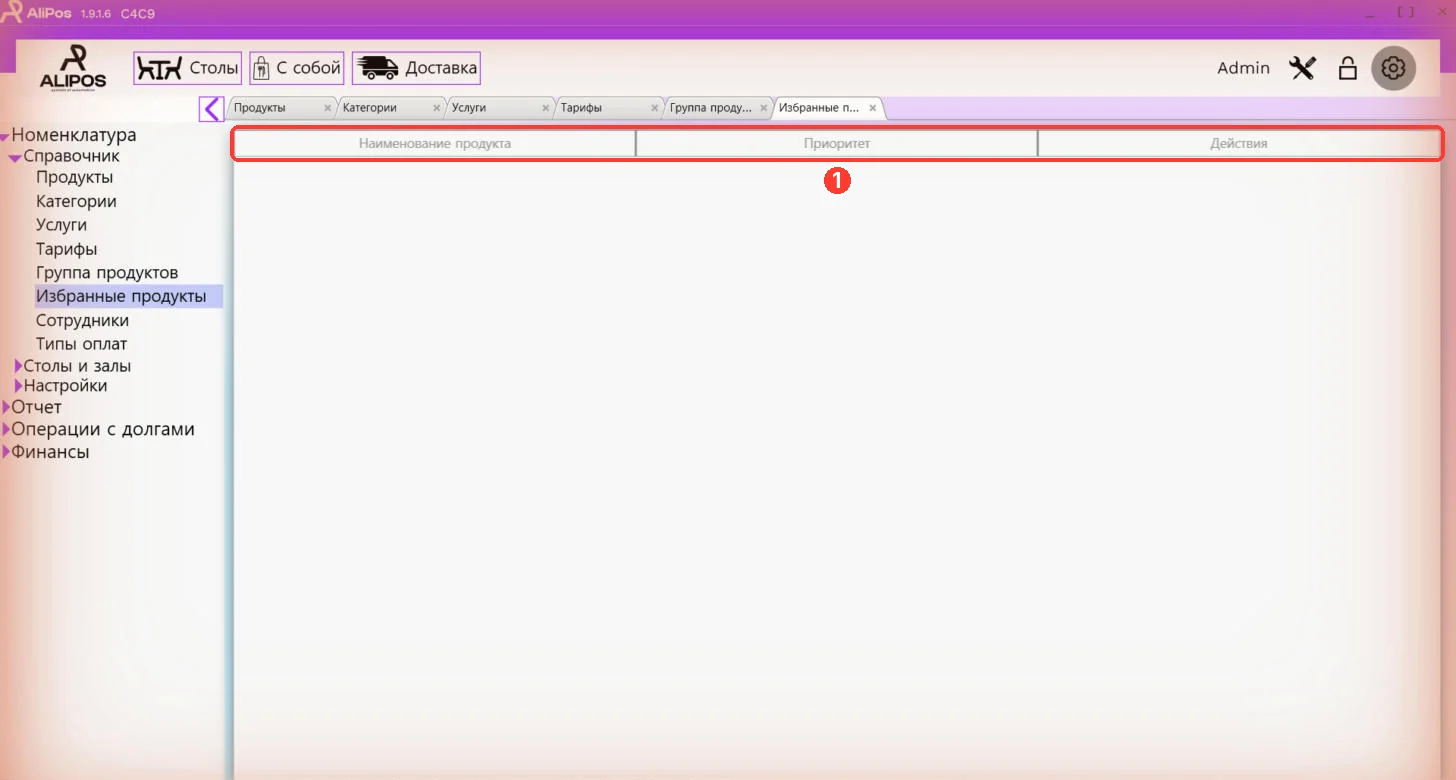Close the Избранные п... tab
1456x780 pixels.
click(873, 108)
